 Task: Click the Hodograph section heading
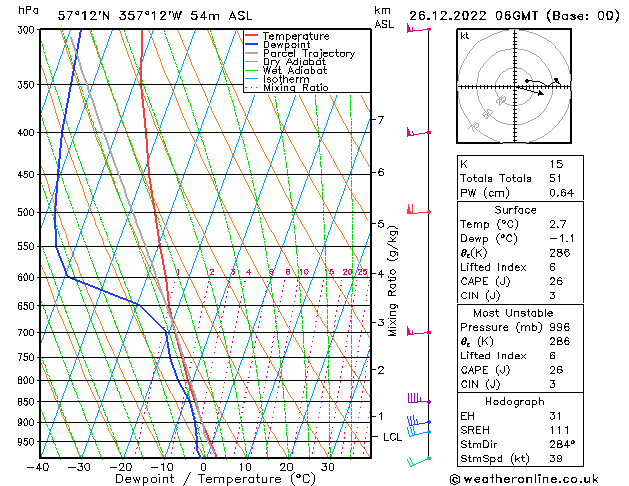coord(515,401)
